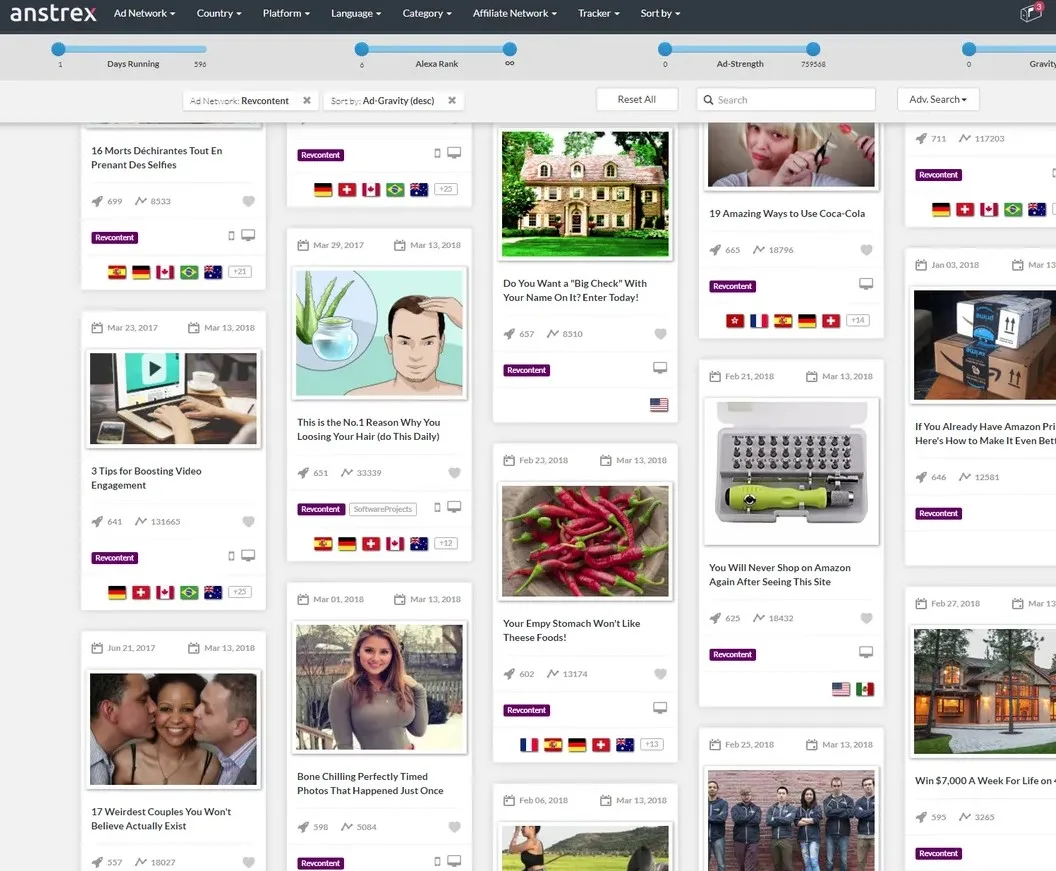The height and width of the screenshot is (871, 1056).
Task: Favorite the 19 Amazing Ways Coca-Cola ad
Action: click(x=867, y=250)
